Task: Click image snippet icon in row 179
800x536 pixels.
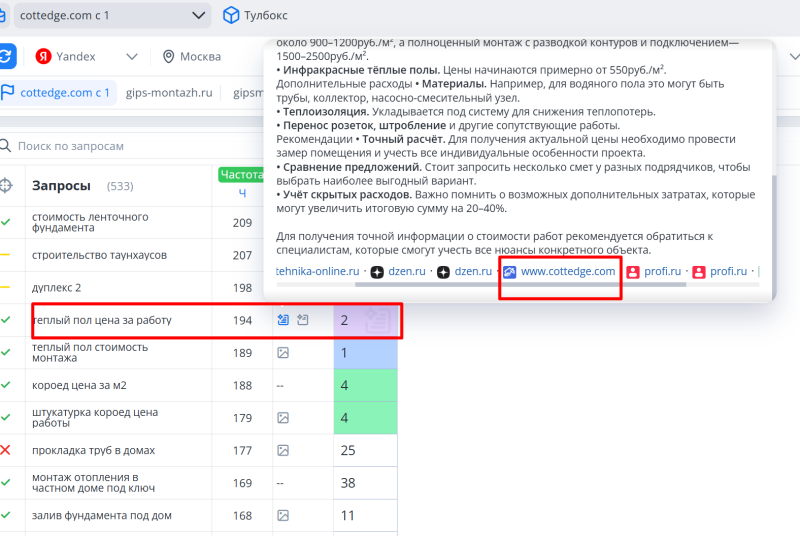Action: [283, 418]
